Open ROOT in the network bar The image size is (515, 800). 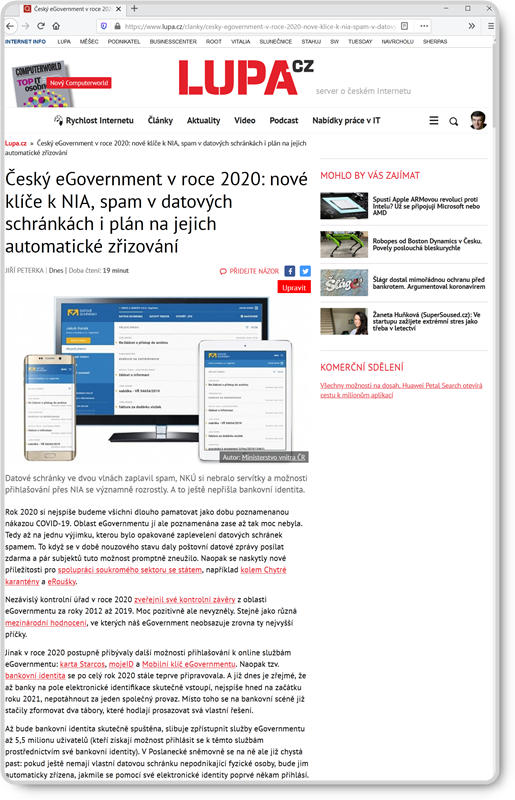tap(214, 42)
